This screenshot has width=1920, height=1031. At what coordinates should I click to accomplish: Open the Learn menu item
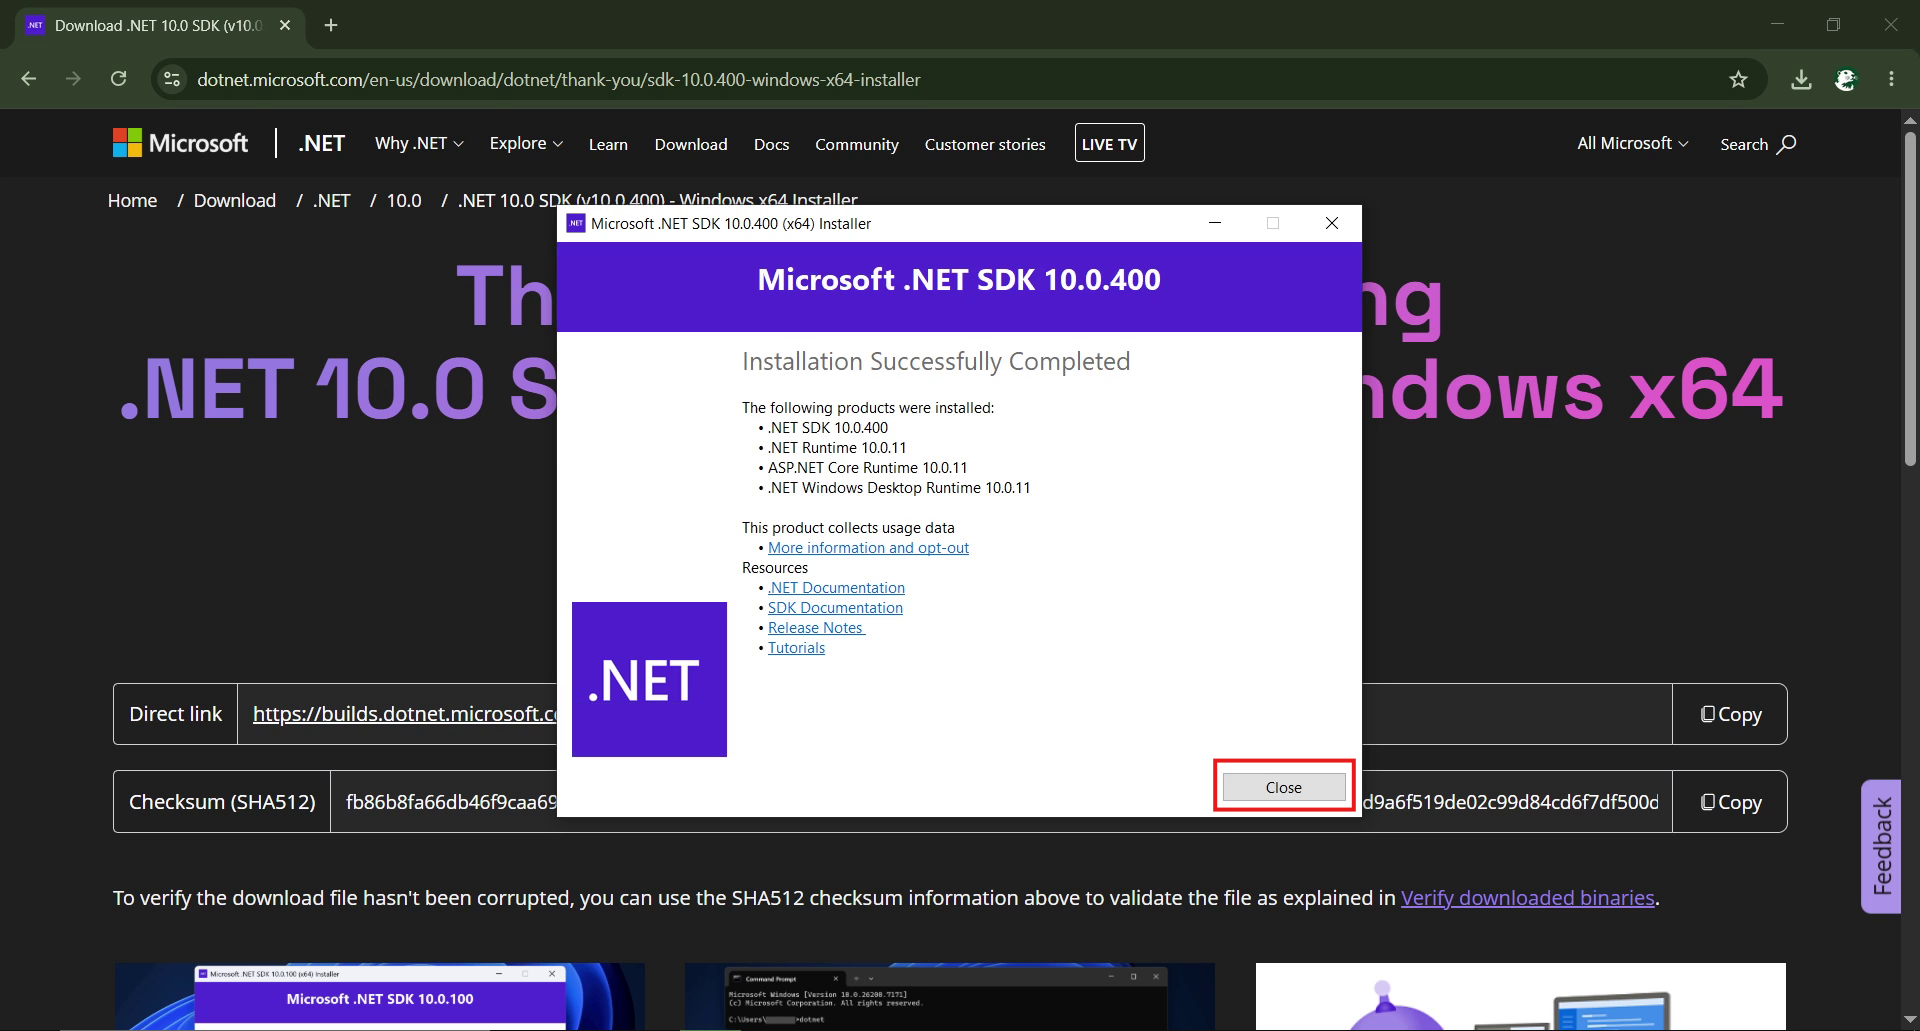tap(608, 144)
